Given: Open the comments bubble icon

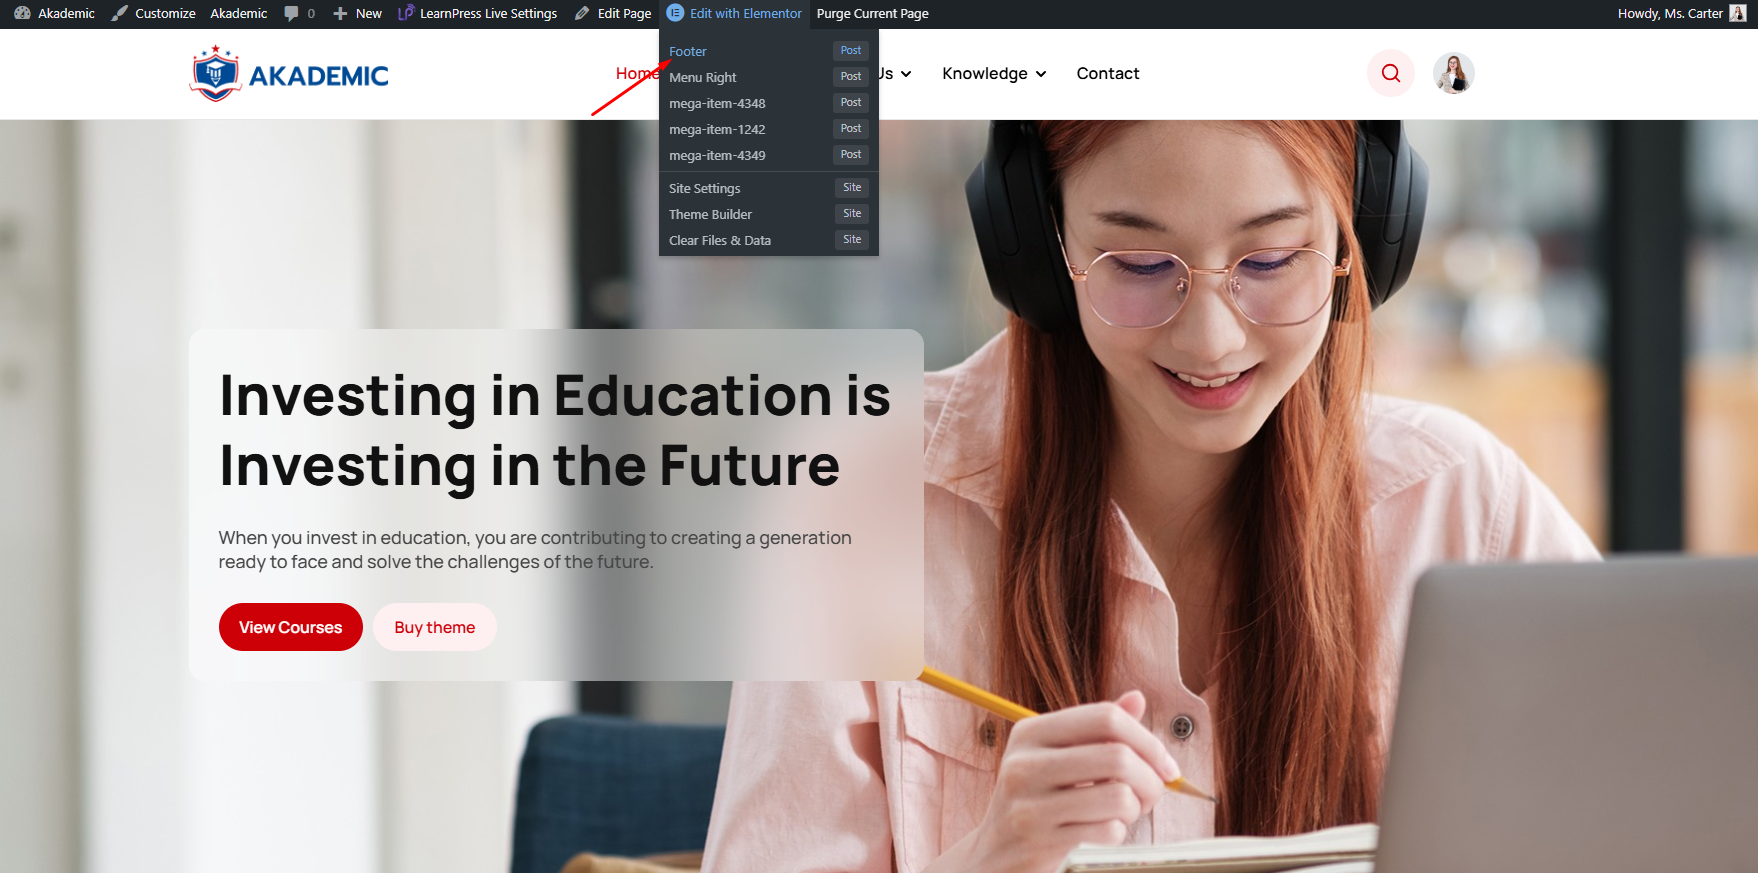Looking at the screenshot, I should pyautogui.click(x=292, y=14).
